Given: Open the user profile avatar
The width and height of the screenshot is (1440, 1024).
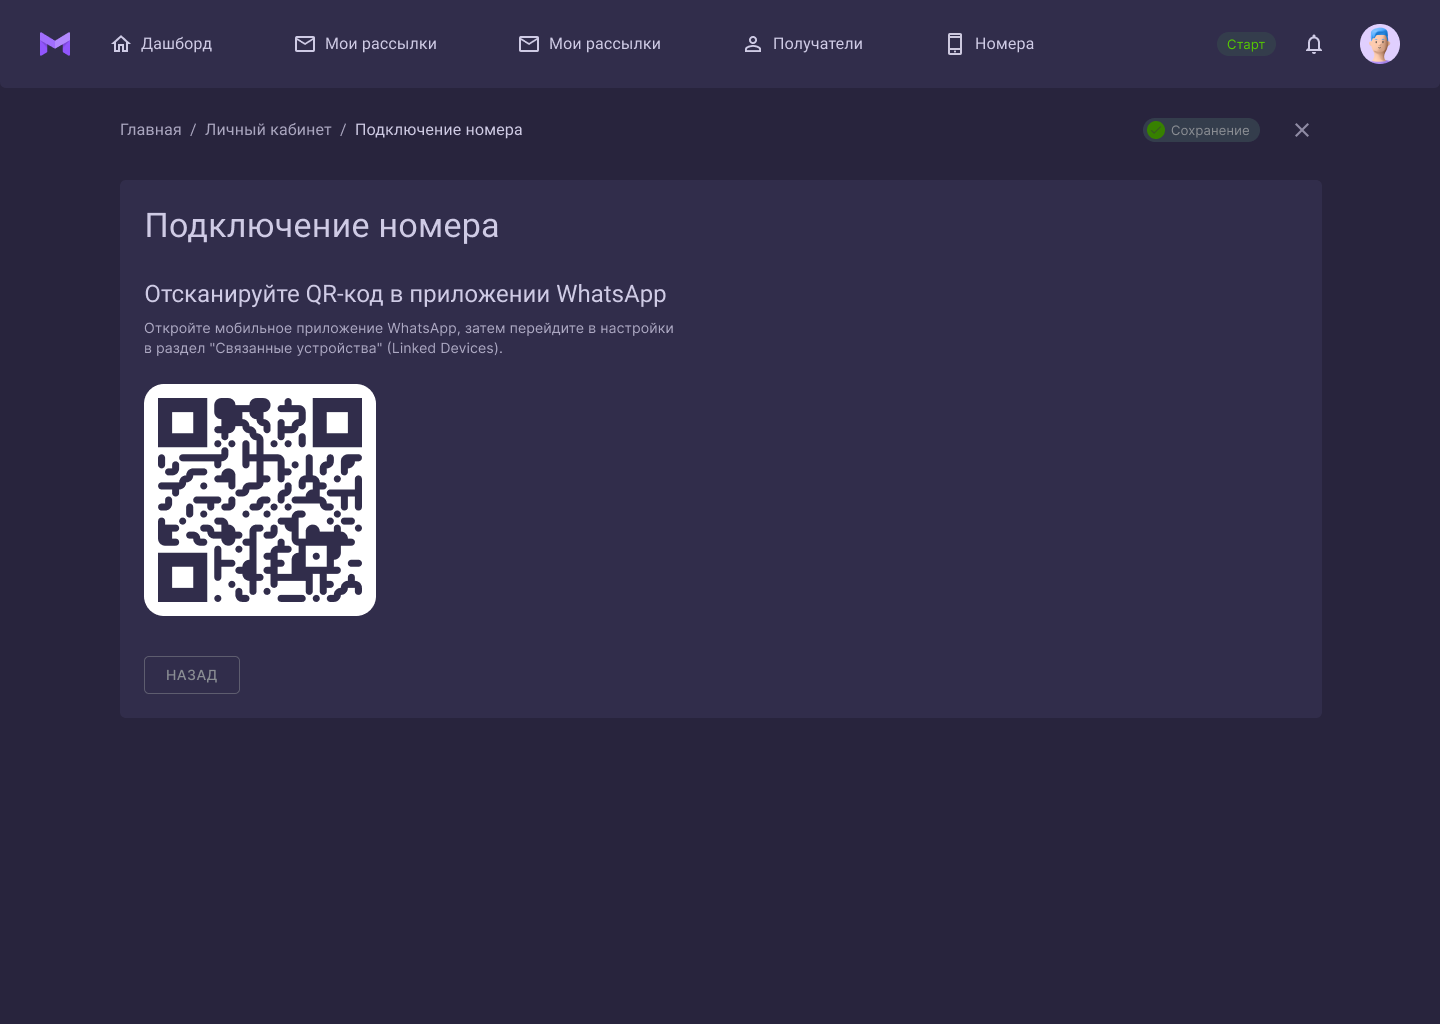Looking at the screenshot, I should point(1379,44).
